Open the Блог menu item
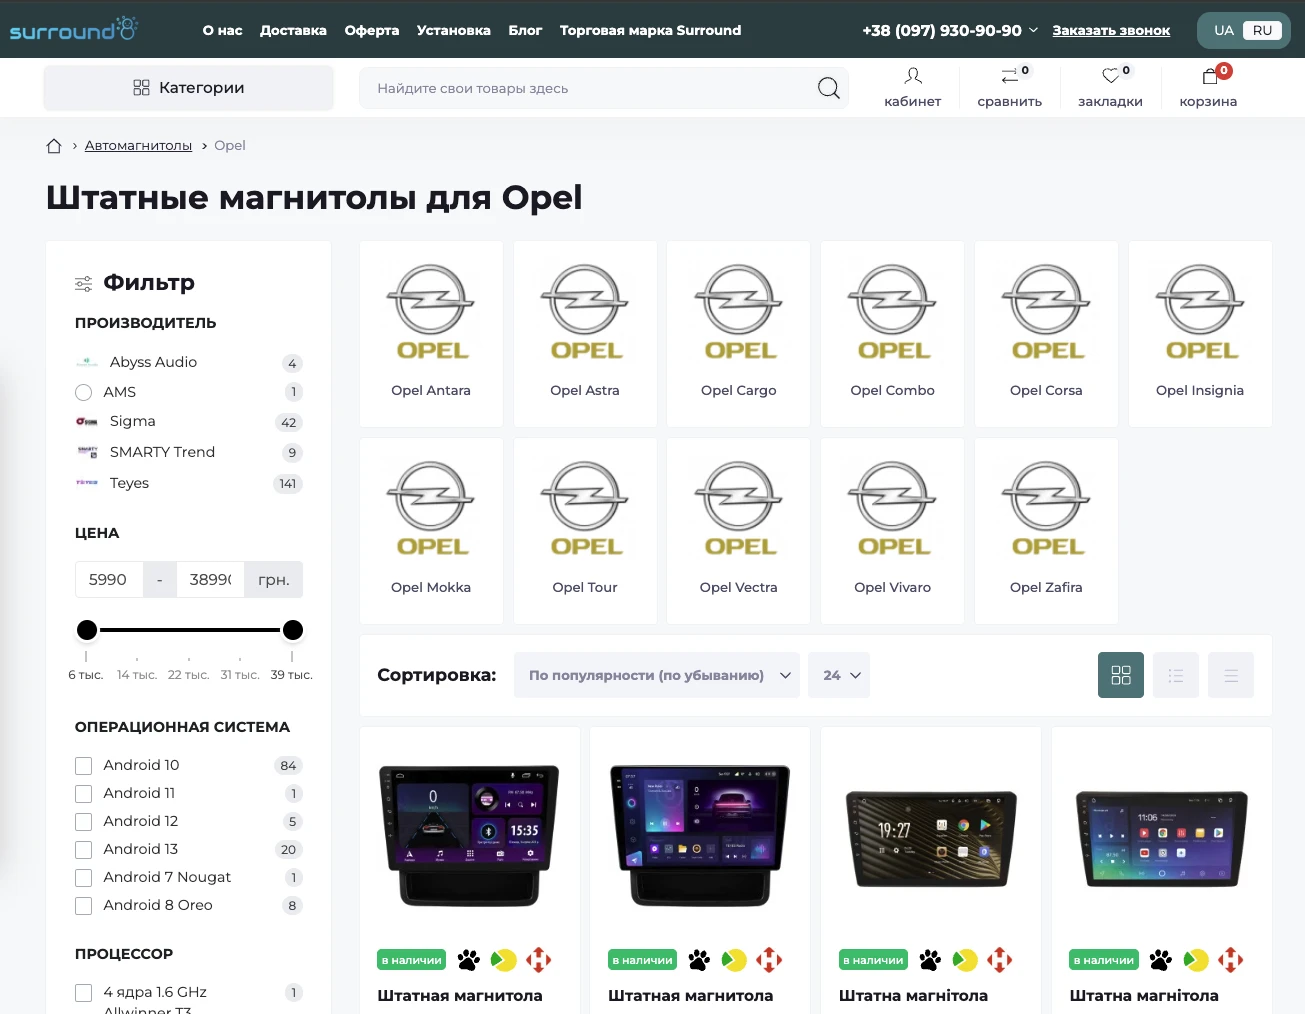 click(525, 30)
